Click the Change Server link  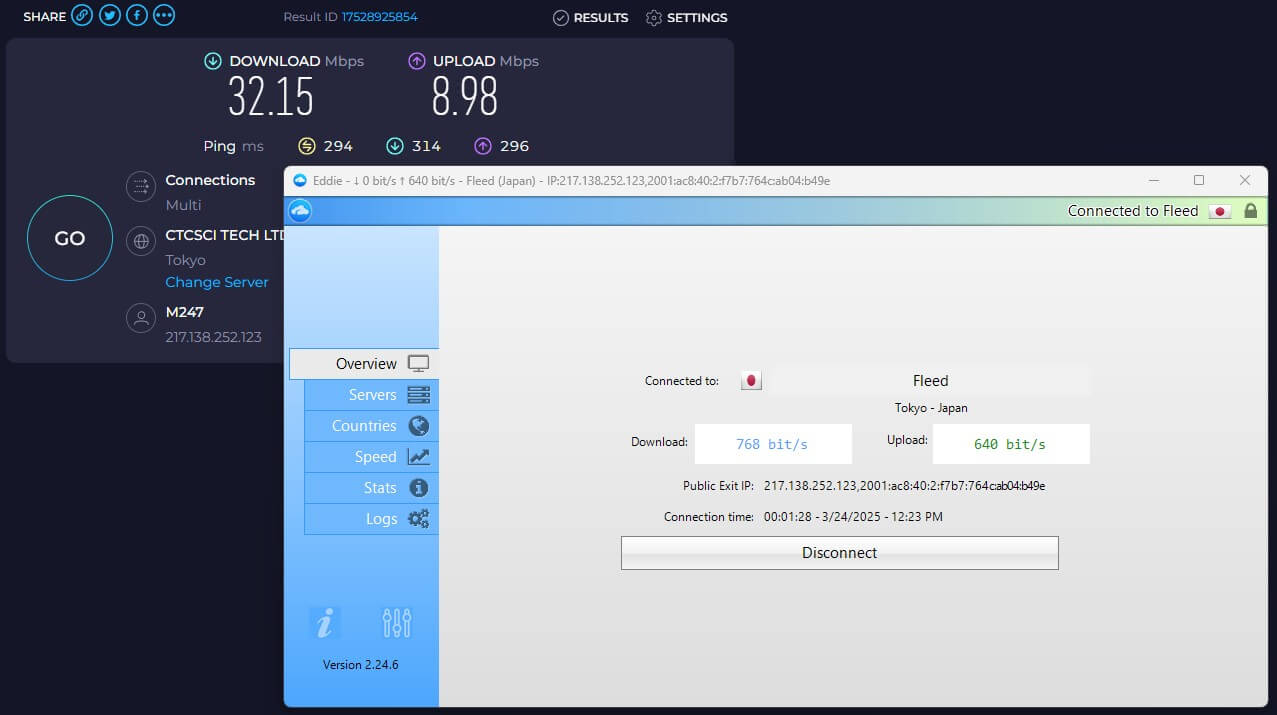[216, 282]
